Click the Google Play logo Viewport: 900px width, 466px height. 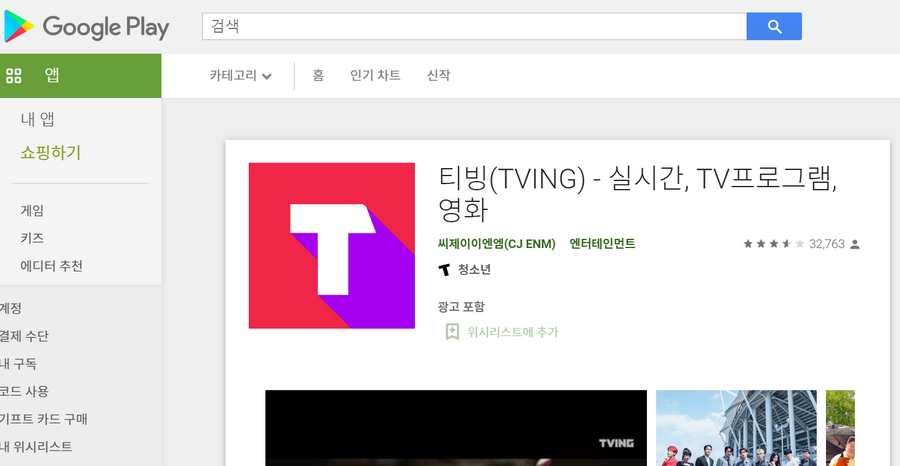coord(87,26)
